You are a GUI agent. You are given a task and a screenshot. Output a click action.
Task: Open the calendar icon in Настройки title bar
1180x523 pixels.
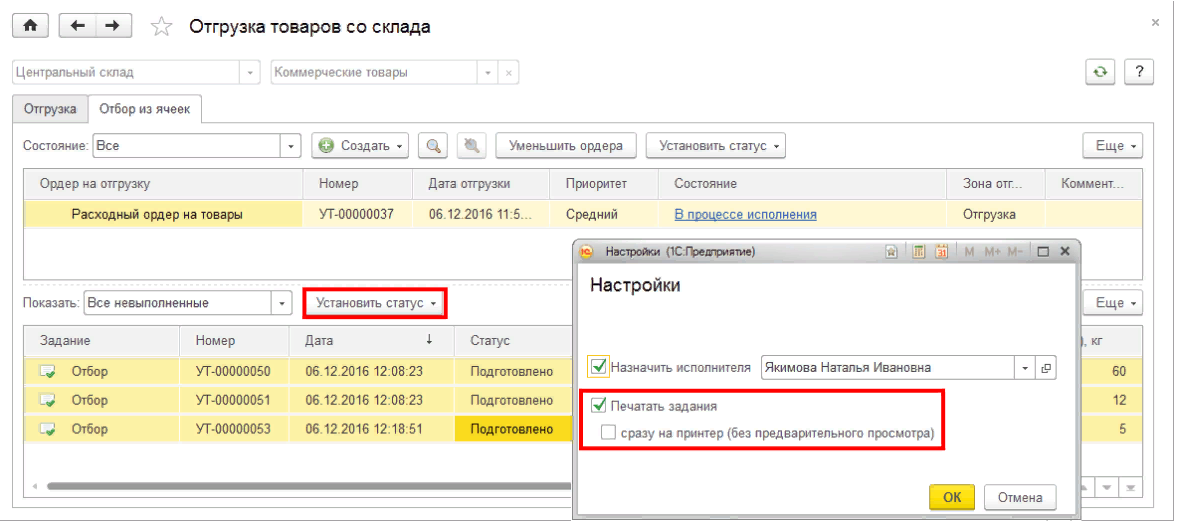click(x=941, y=252)
